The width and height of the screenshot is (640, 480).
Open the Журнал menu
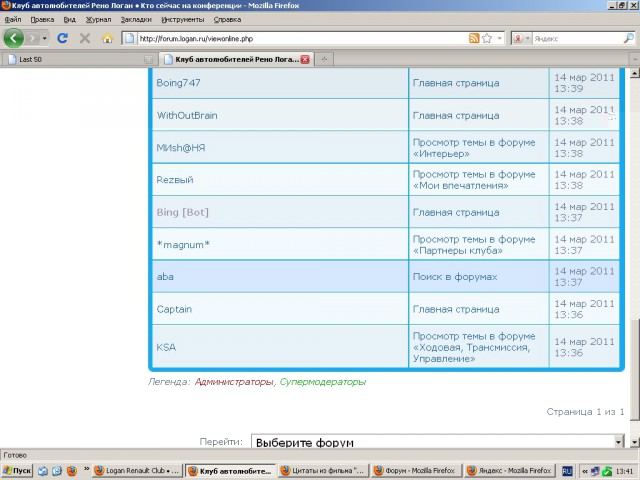(98, 20)
